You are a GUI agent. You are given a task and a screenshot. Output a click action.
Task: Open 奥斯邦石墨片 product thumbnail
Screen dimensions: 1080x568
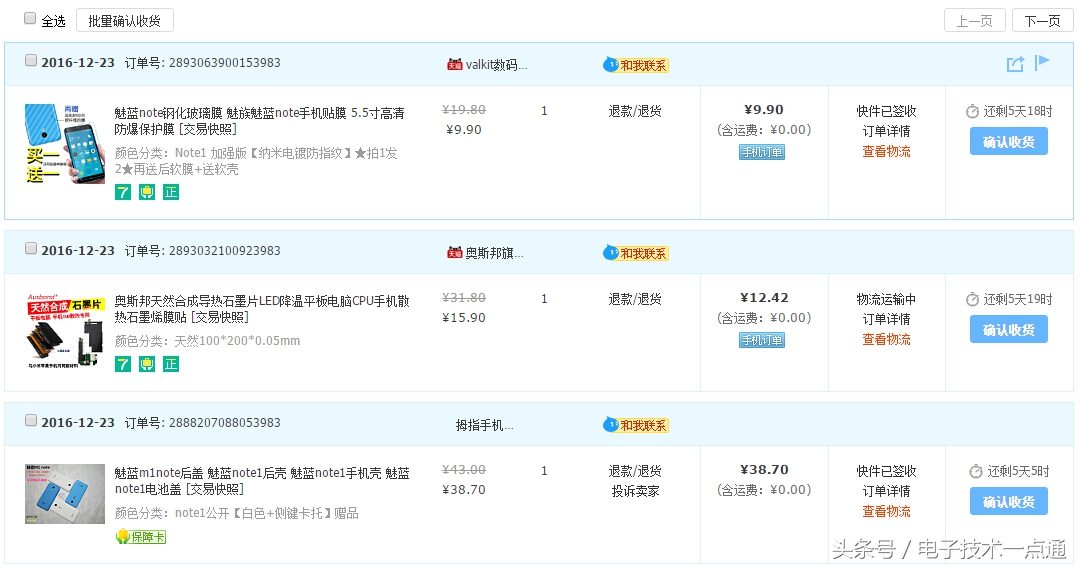(x=65, y=332)
